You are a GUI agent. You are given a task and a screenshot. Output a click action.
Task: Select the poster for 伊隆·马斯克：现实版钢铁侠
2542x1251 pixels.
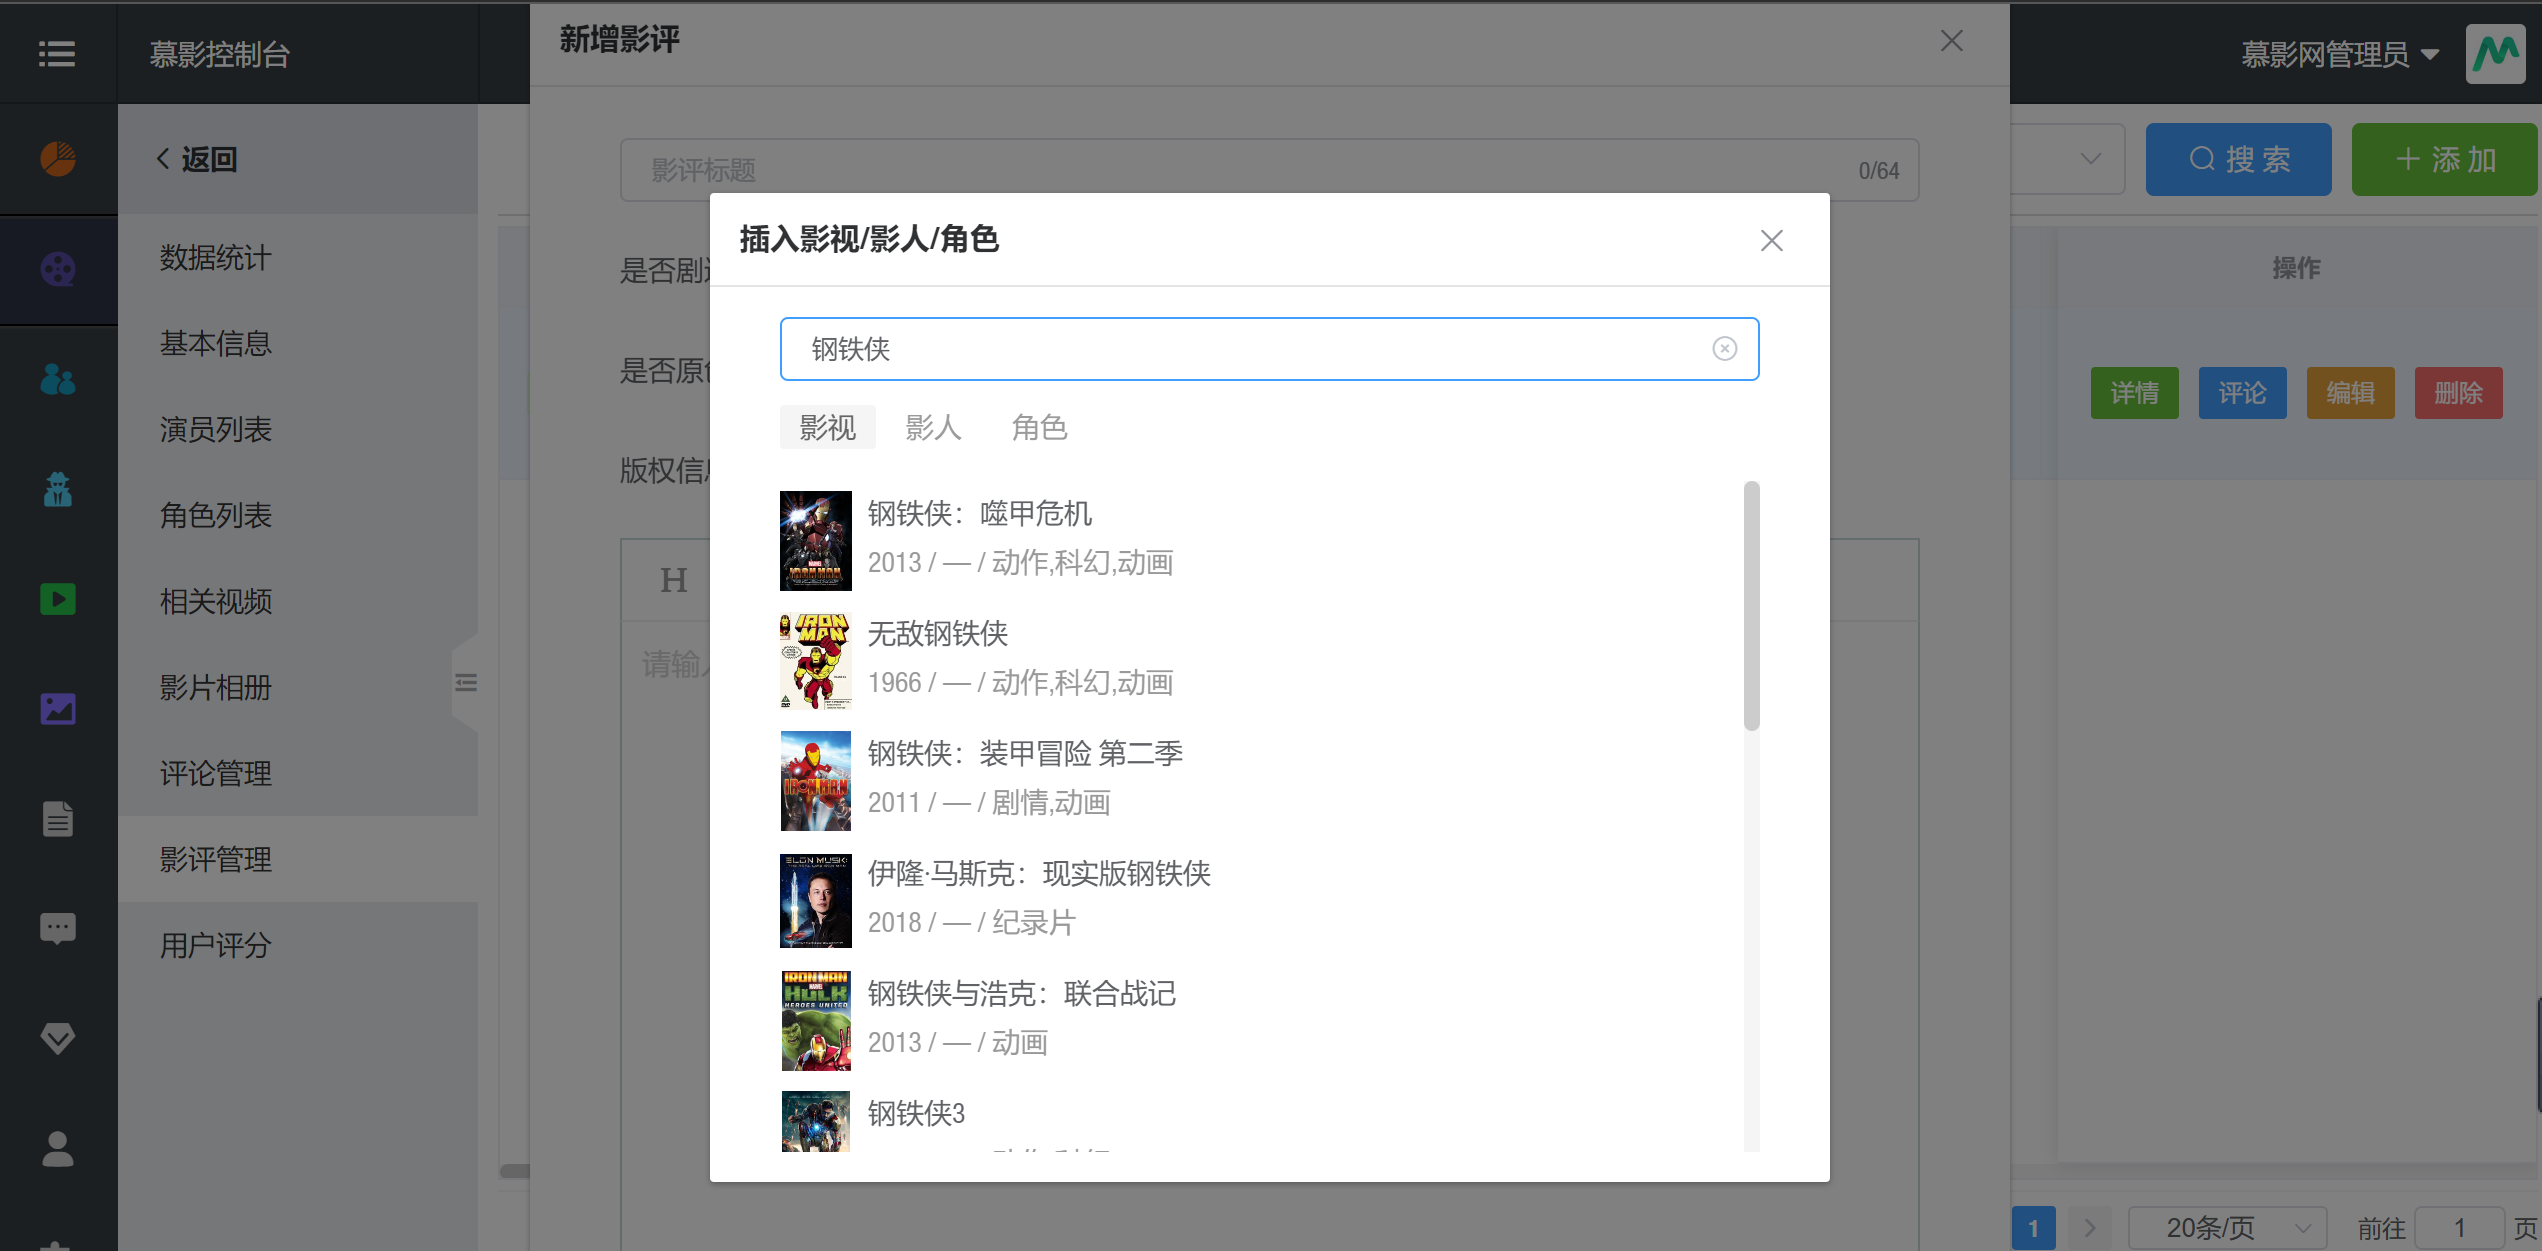tap(815, 900)
